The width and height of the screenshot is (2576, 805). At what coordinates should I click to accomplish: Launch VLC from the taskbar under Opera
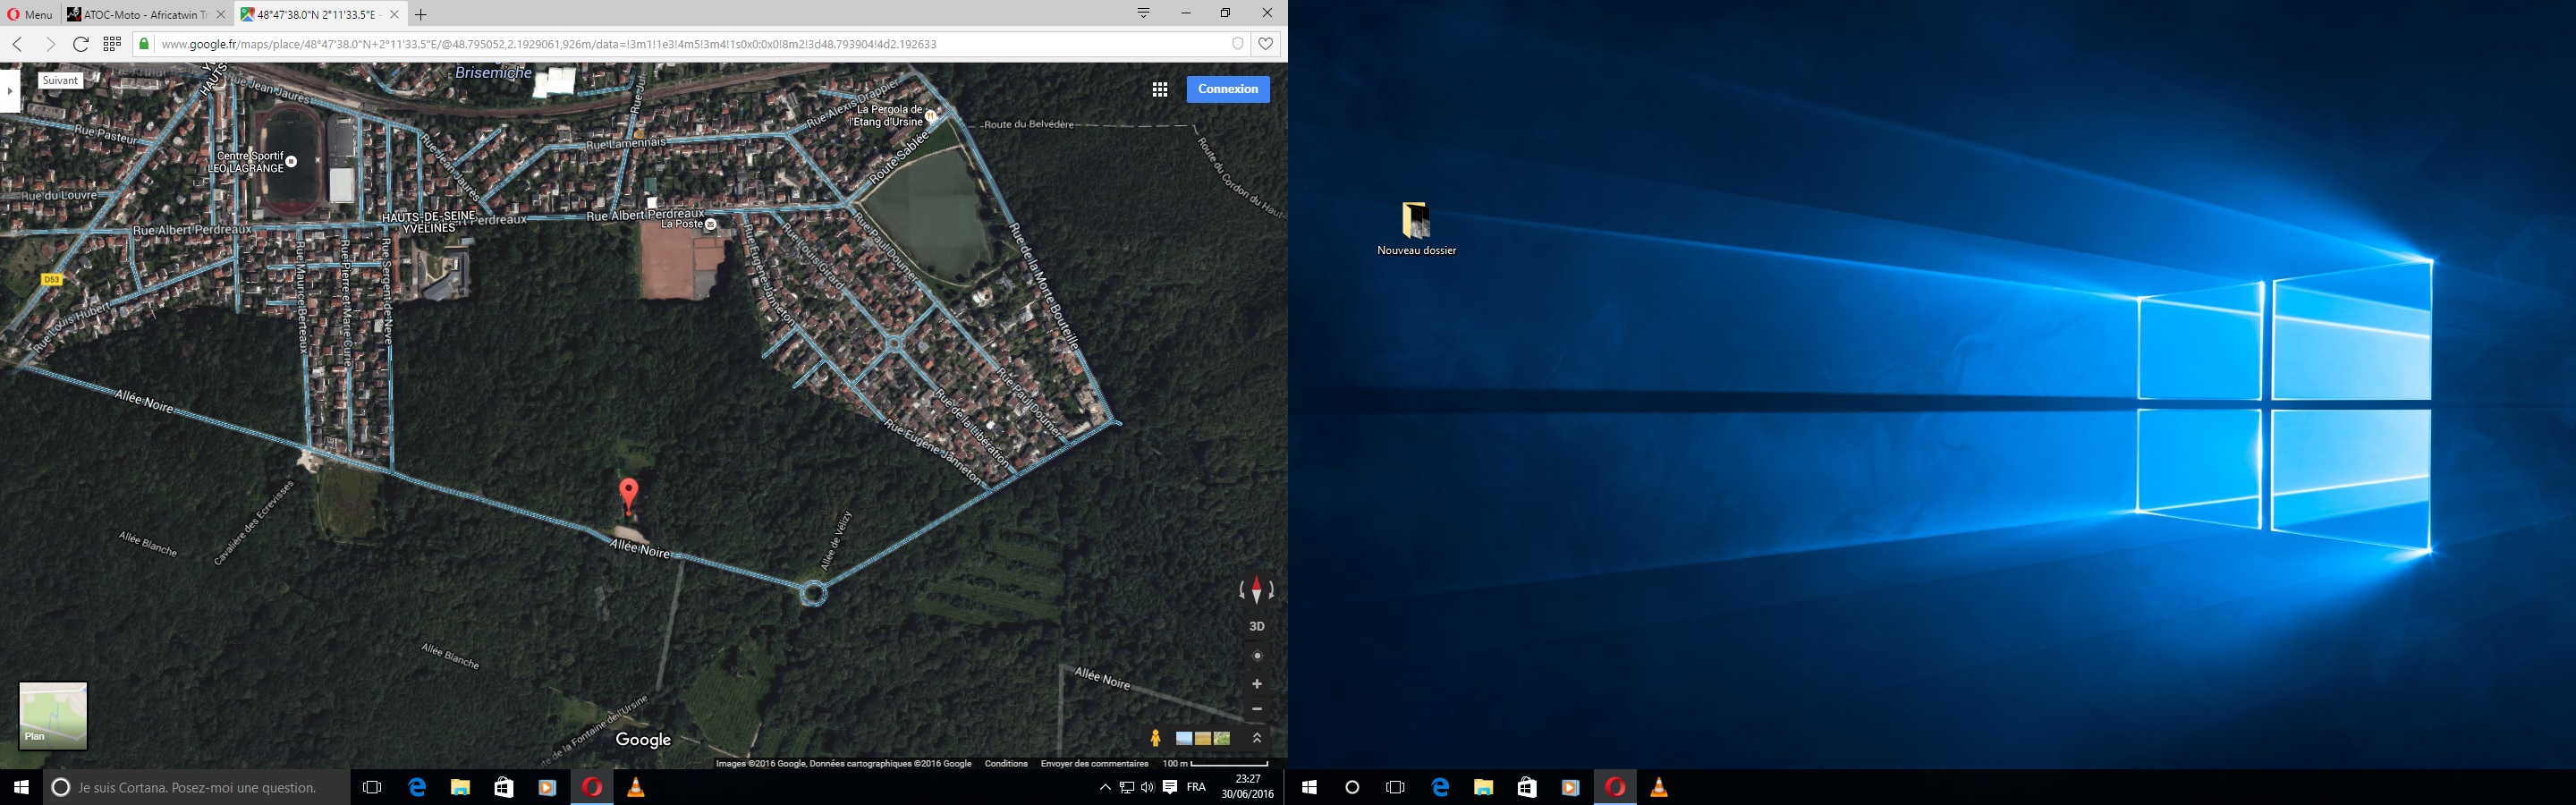[x=635, y=787]
